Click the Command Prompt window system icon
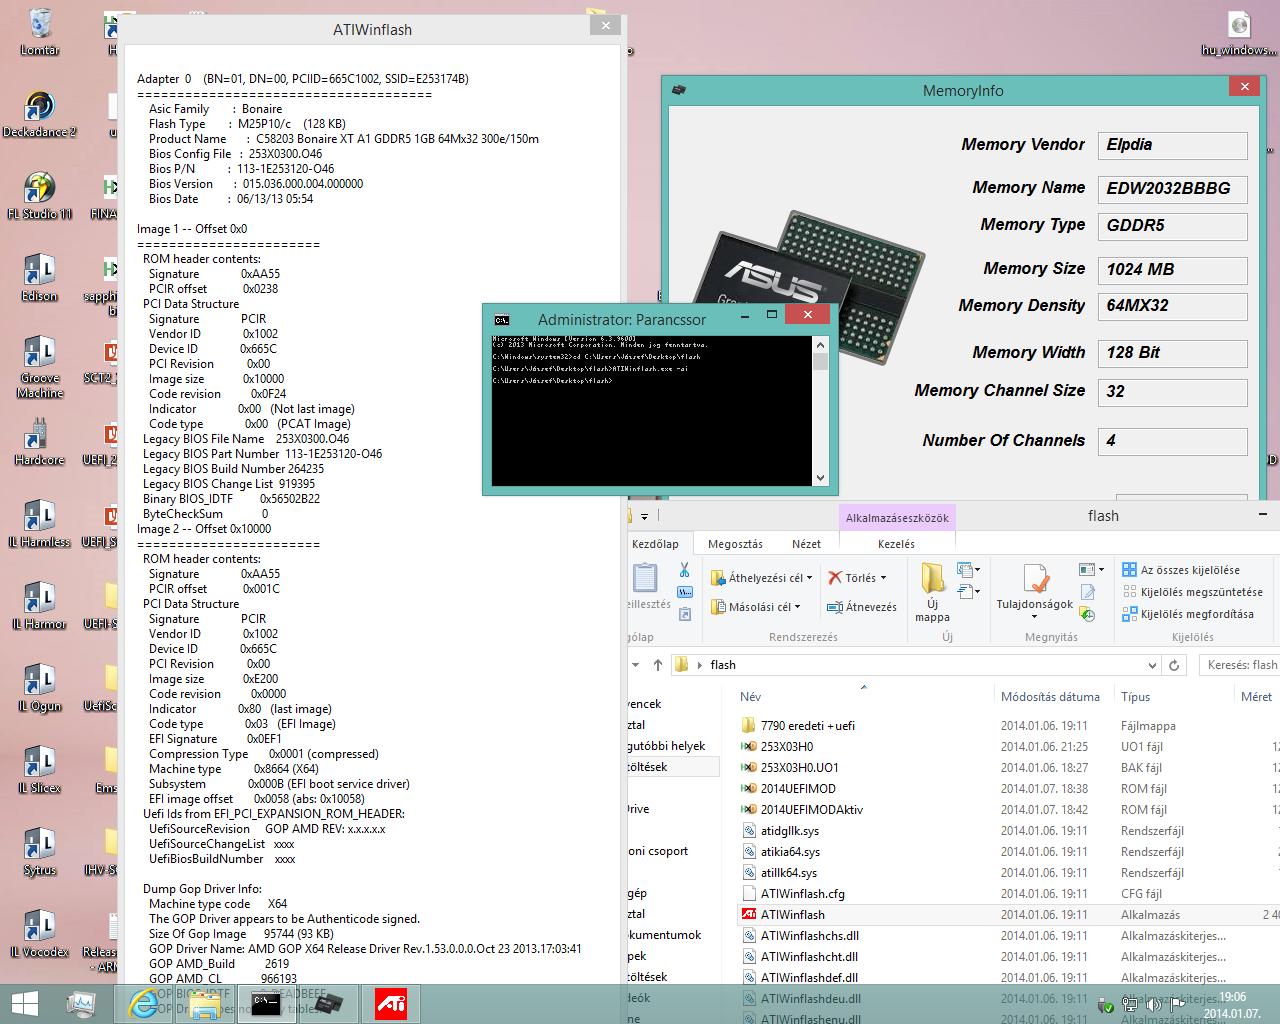1280x1024 pixels. tap(502, 320)
